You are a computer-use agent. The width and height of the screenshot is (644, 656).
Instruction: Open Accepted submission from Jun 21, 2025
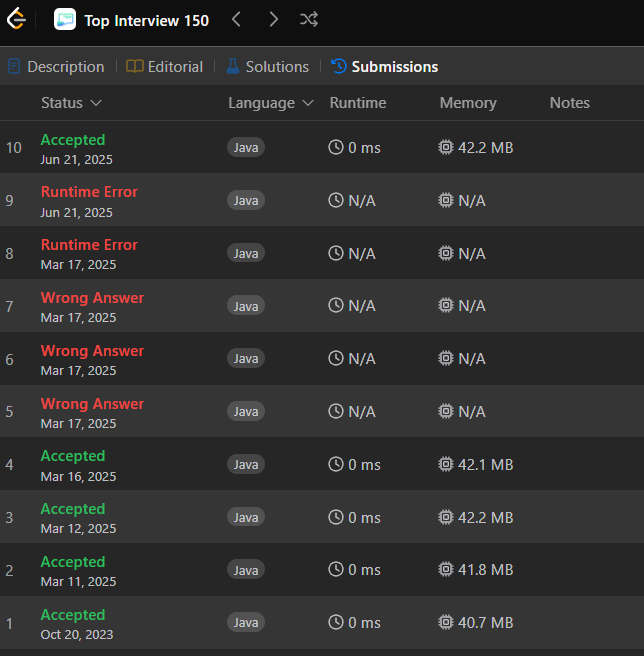[322, 147]
